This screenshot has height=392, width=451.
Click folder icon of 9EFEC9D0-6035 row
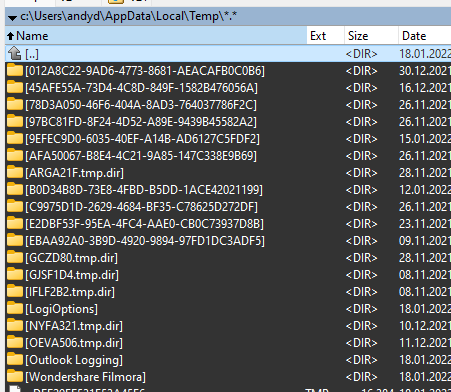point(15,138)
